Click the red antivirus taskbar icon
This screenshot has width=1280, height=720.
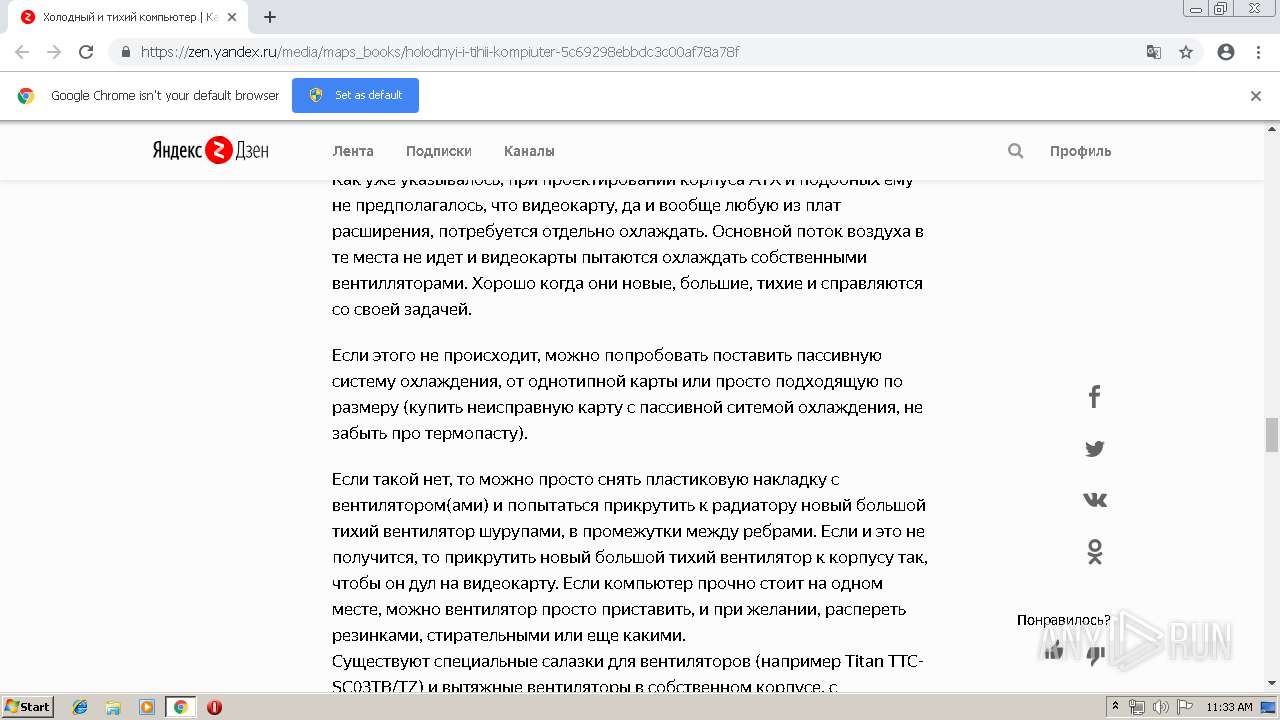point(214,707)
